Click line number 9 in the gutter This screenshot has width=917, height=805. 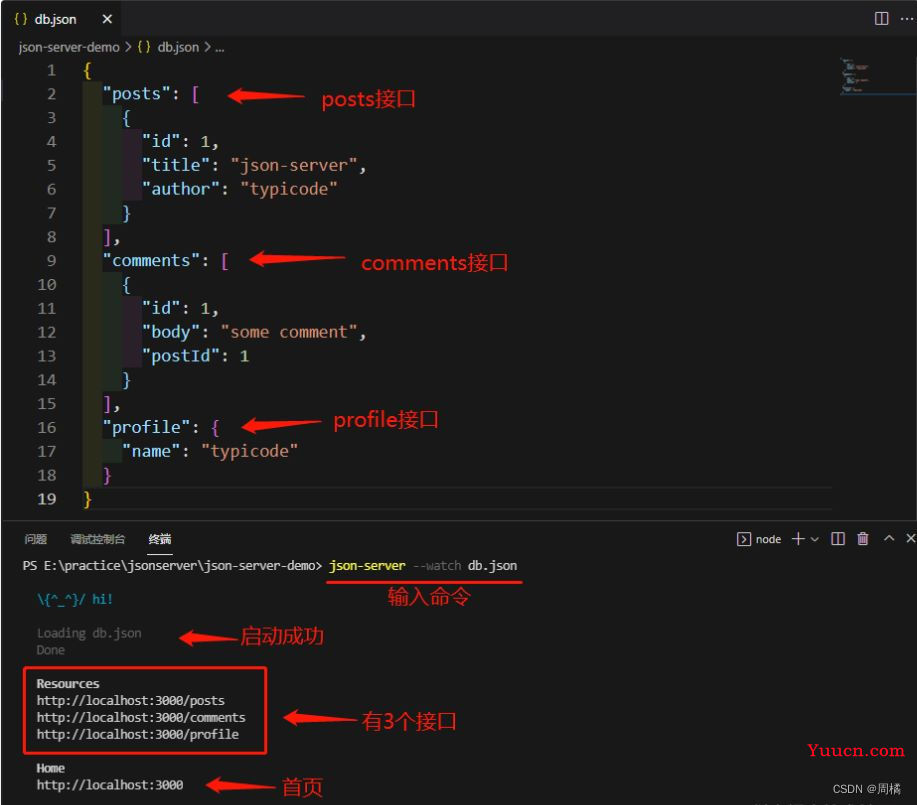point(51,260)
